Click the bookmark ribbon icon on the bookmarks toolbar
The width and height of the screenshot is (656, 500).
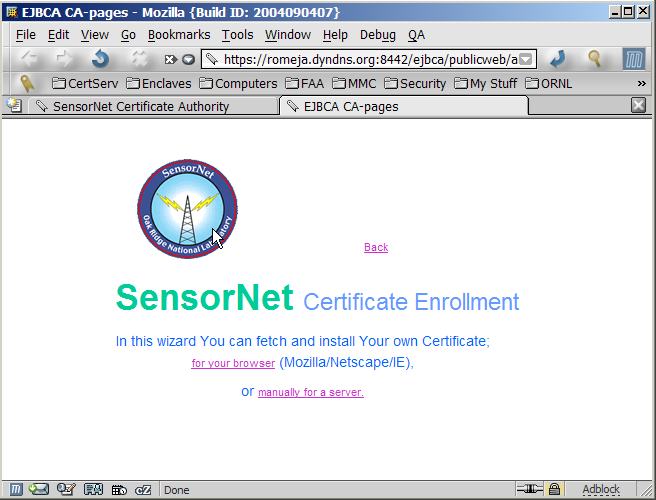[x=27, y=83]
